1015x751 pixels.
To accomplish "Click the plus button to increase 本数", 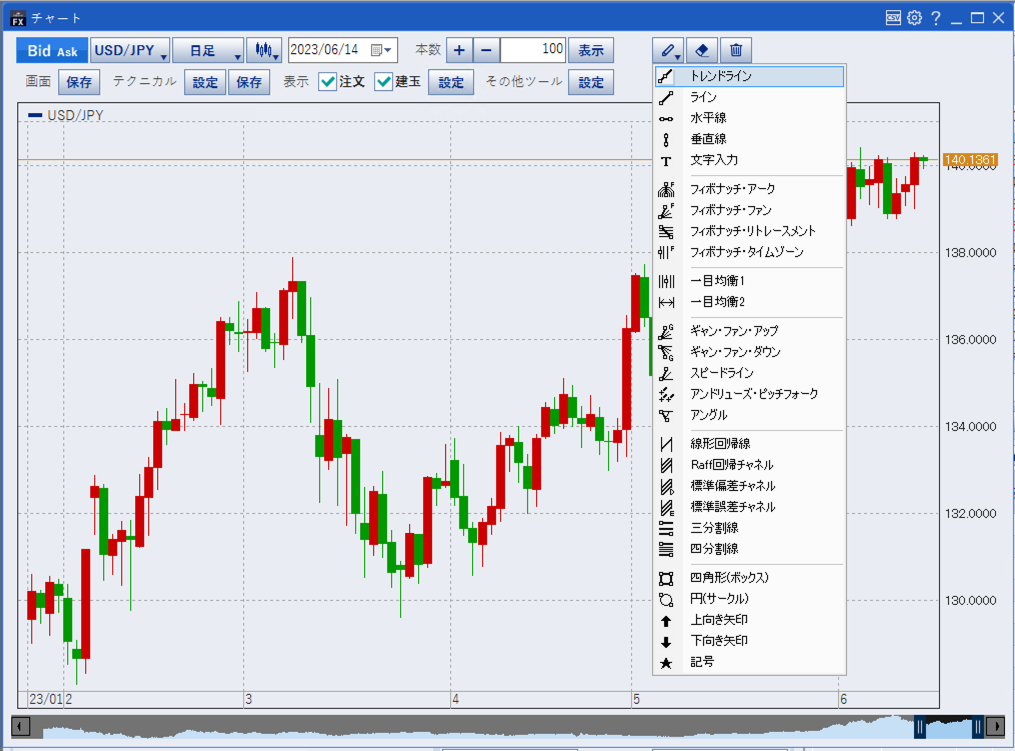I will click(x=458, y=51).
